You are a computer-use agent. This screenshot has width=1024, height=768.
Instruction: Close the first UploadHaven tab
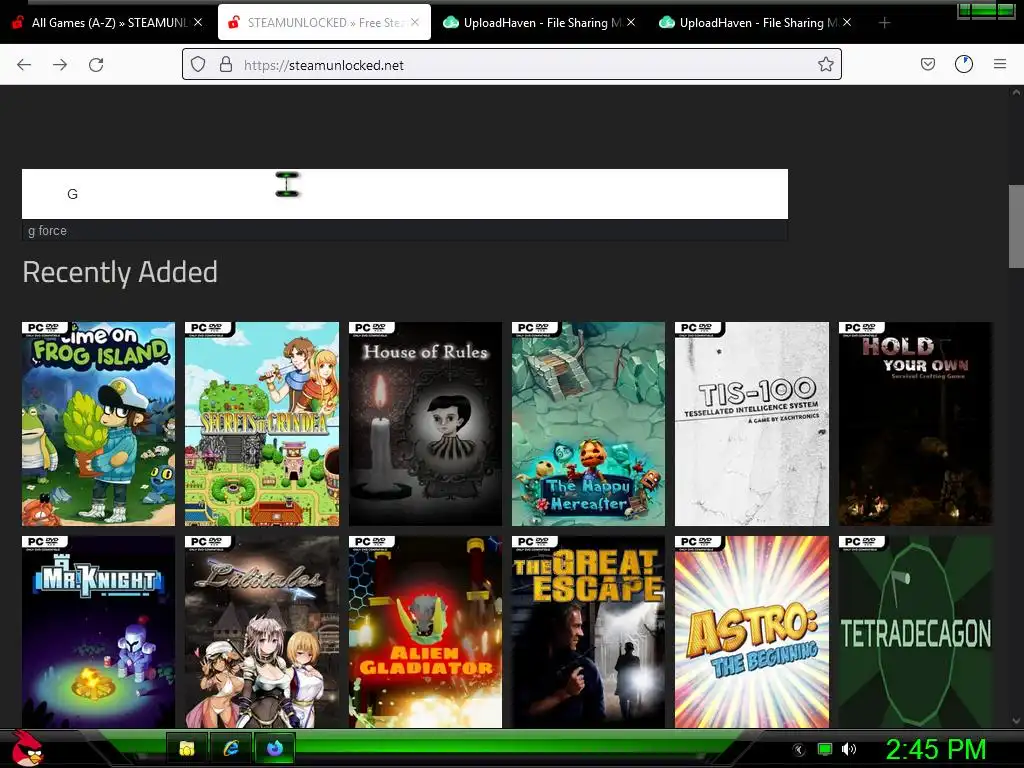click(631, 22)
